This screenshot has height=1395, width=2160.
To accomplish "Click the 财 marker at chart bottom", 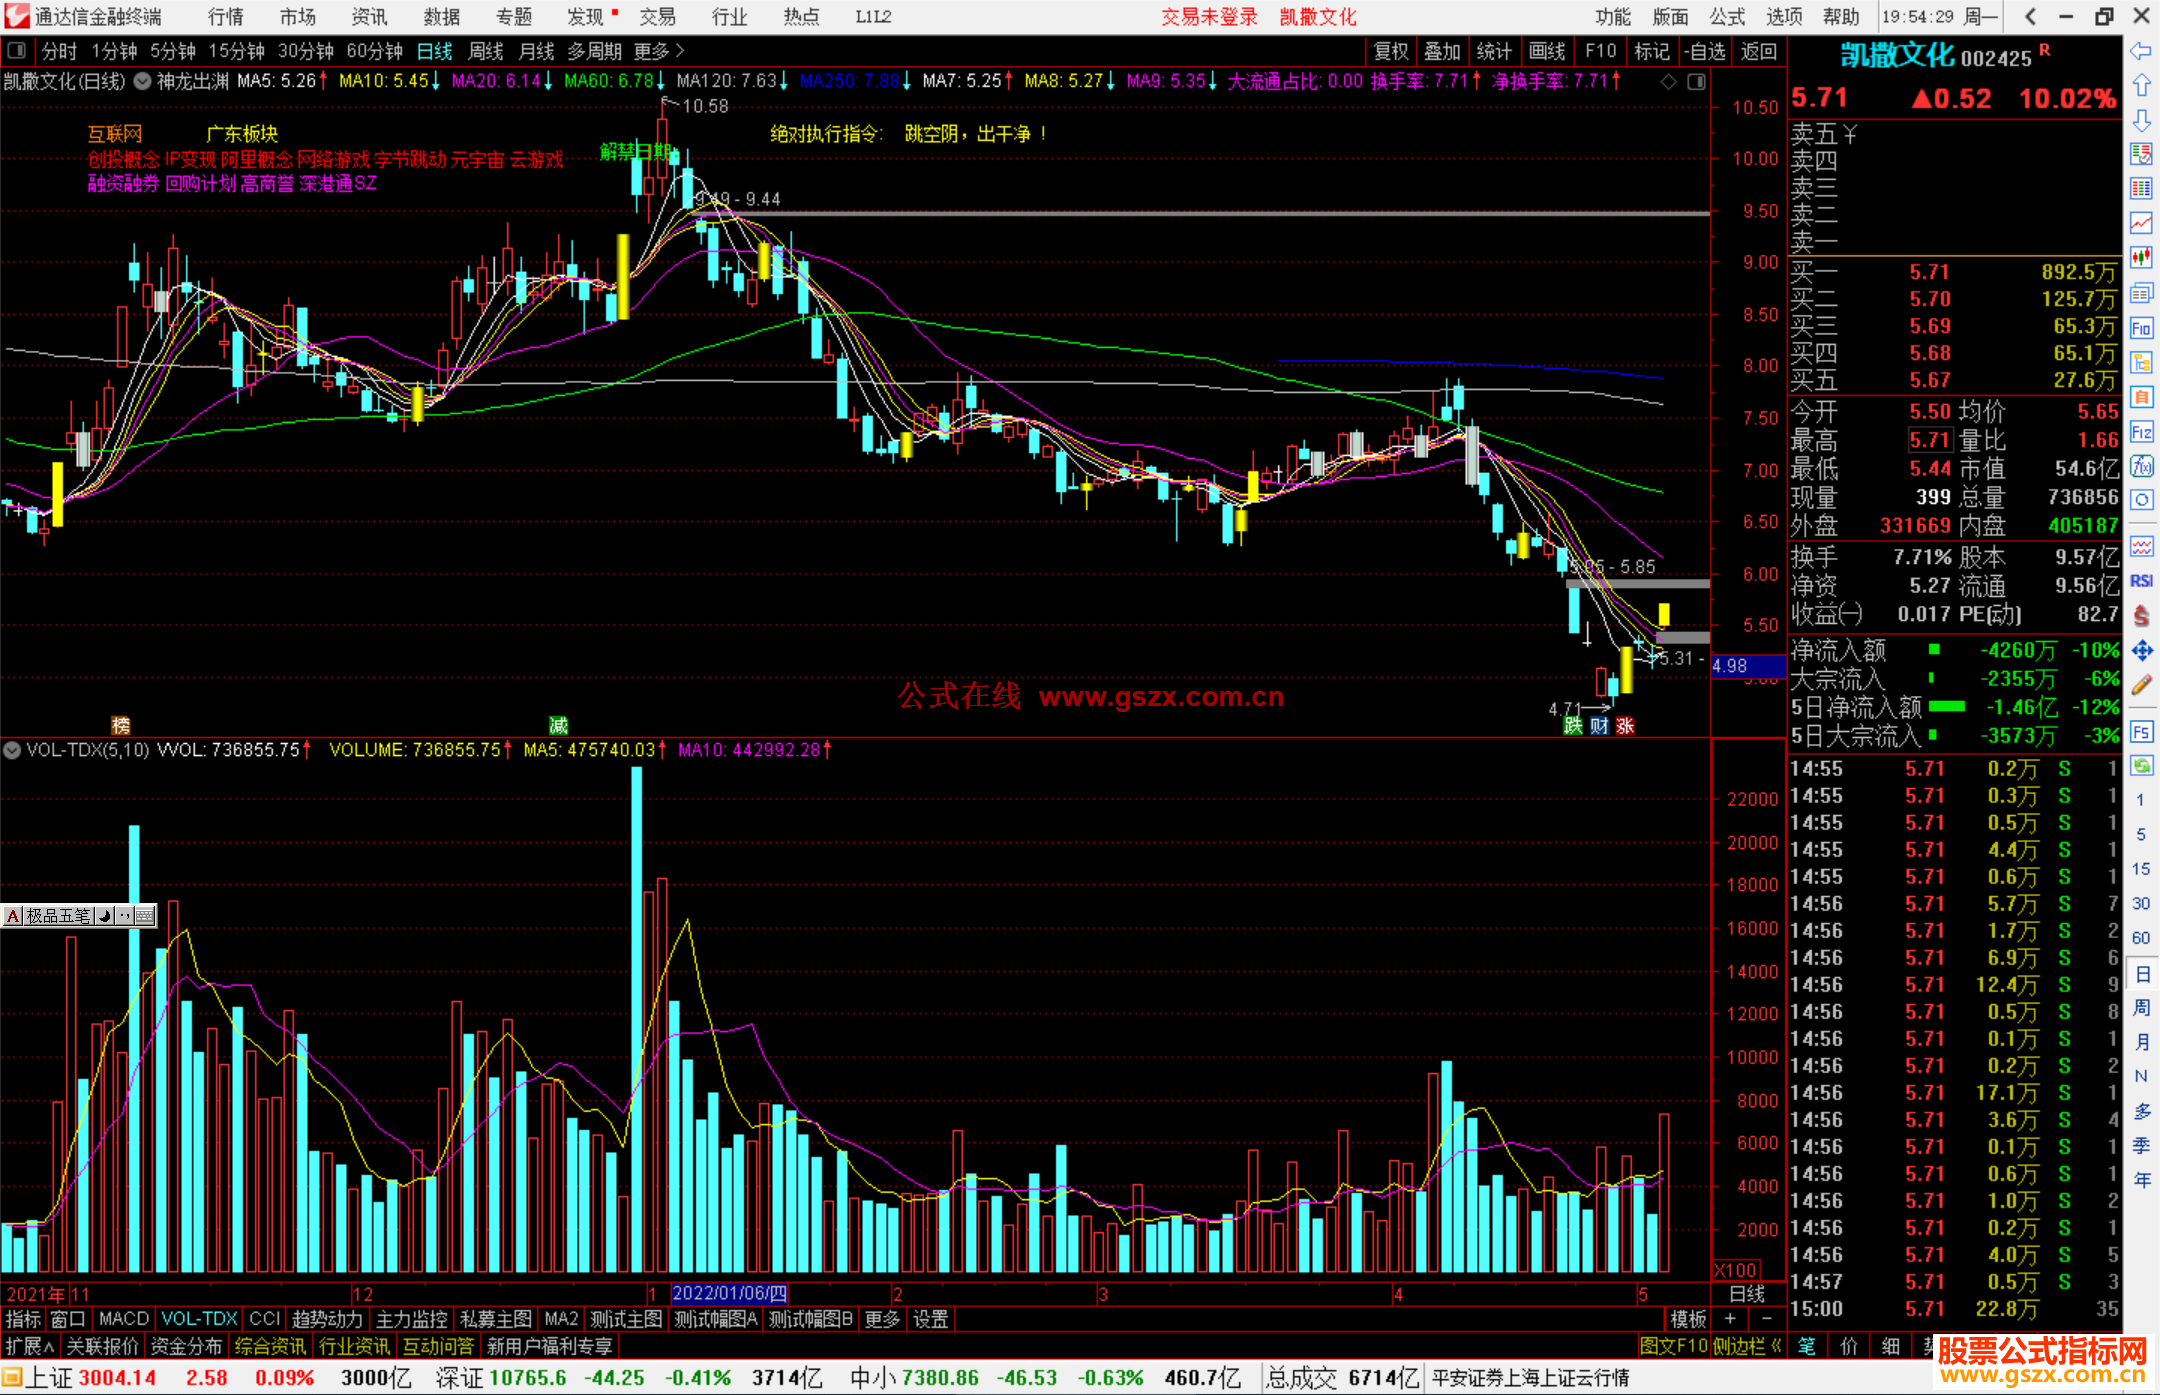I will tap(1599, 725).
